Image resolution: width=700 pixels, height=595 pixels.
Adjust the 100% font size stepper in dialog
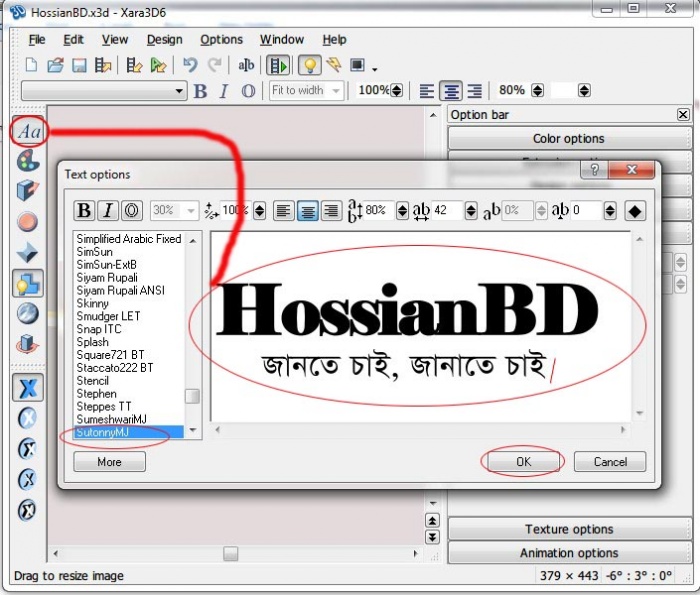[x=259, y=210]
